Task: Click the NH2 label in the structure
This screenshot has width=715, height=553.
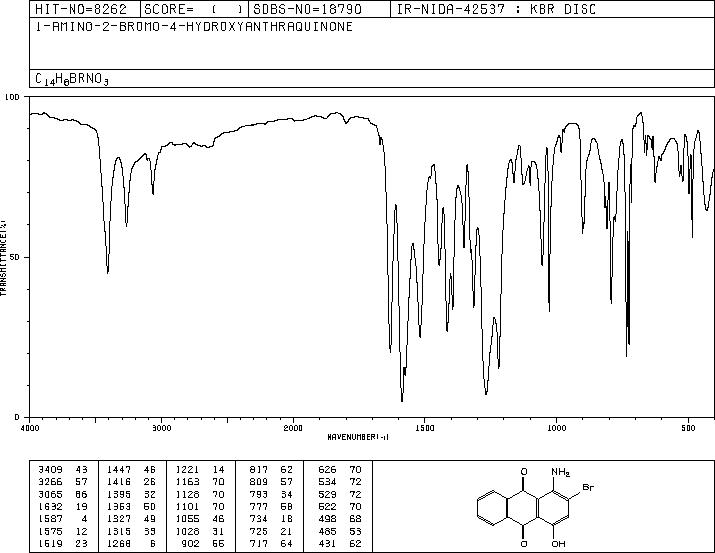Action: tap(560, 472)
